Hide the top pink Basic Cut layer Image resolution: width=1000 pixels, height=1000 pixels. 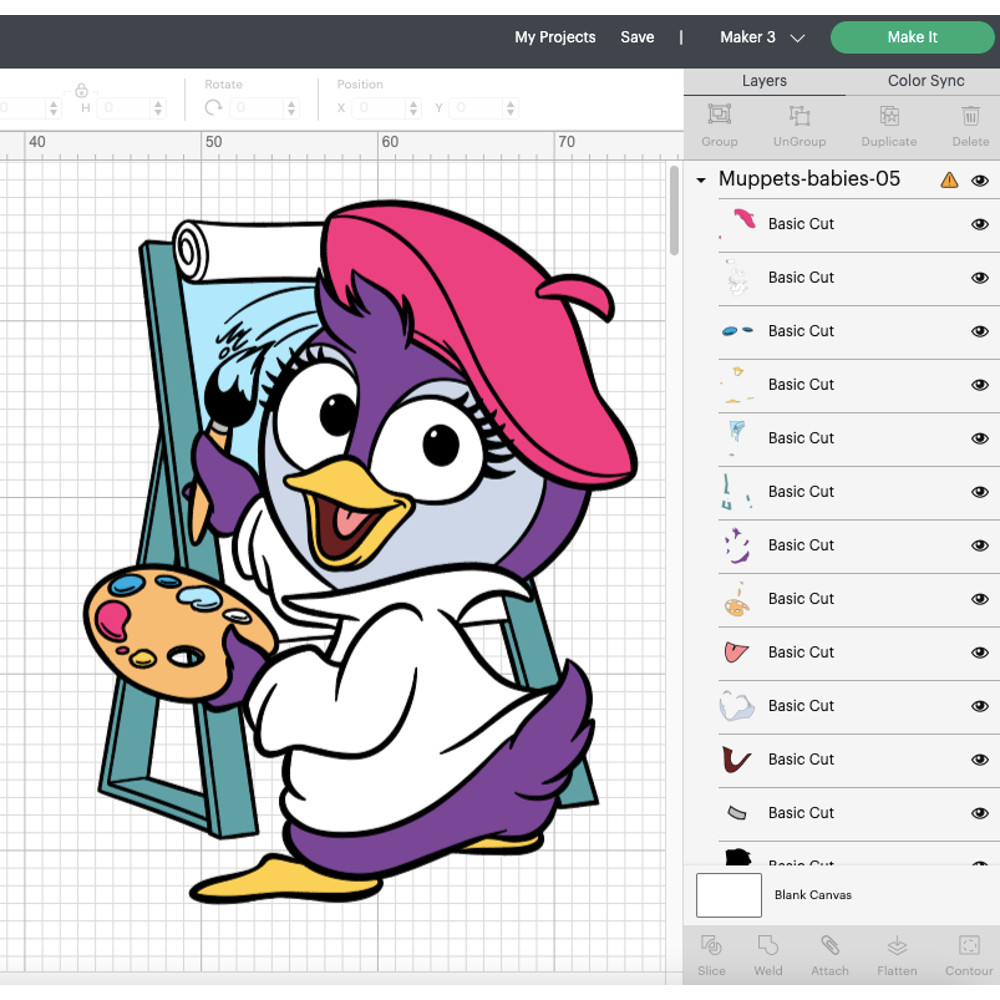[x=980, y=224]
